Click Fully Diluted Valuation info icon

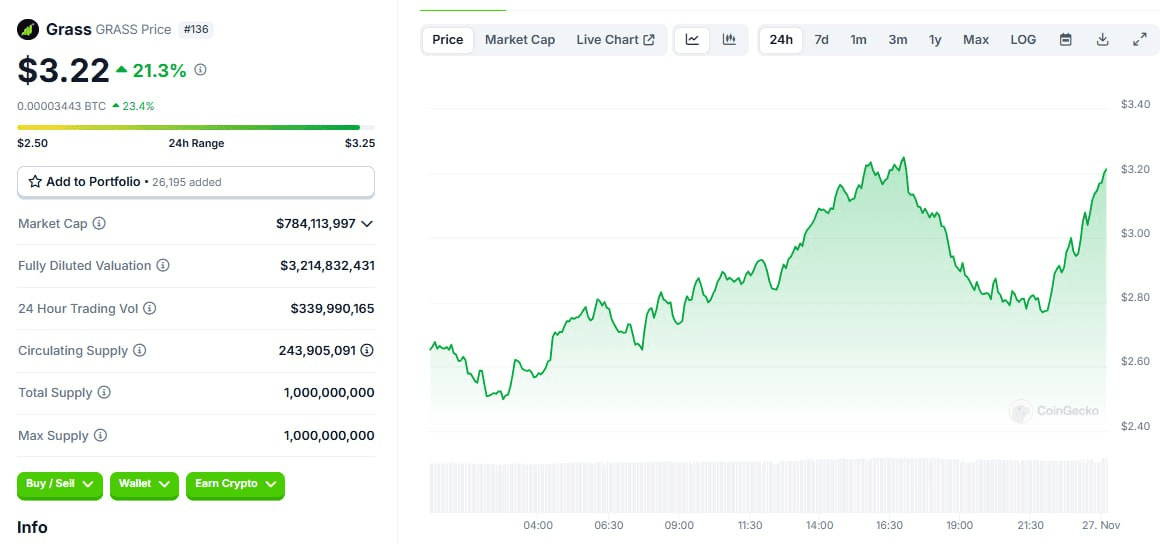click(163, 265)
